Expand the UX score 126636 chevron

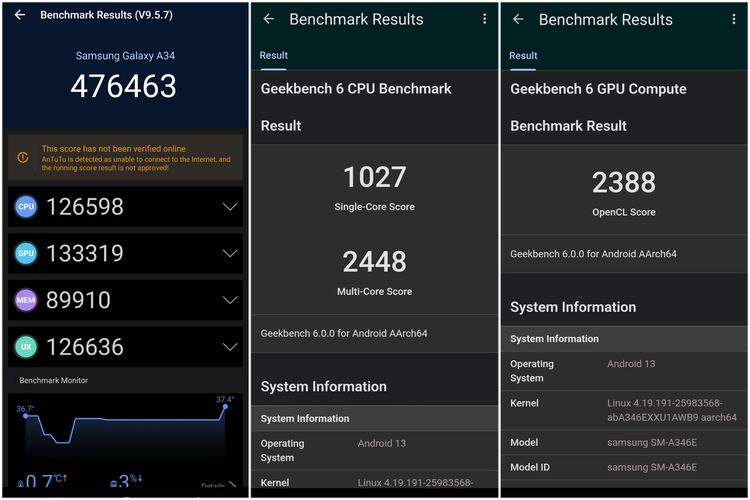(x=229, y=347)
